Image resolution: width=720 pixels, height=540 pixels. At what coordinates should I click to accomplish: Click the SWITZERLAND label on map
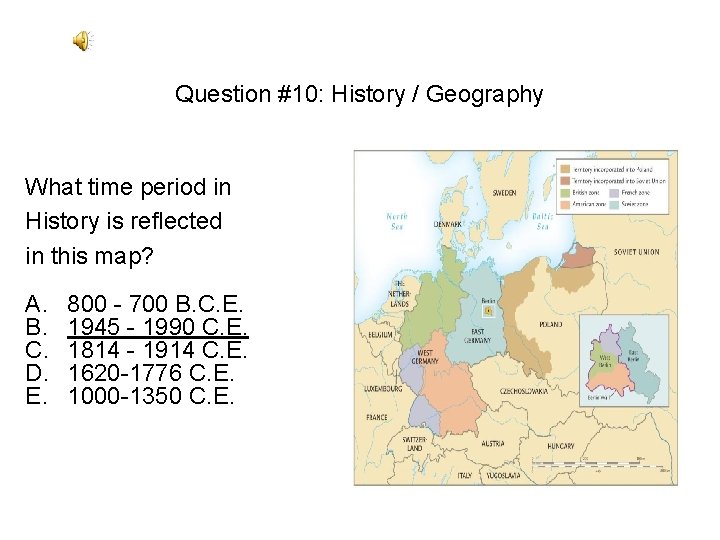pyautogui.click(x=414, y=444)
